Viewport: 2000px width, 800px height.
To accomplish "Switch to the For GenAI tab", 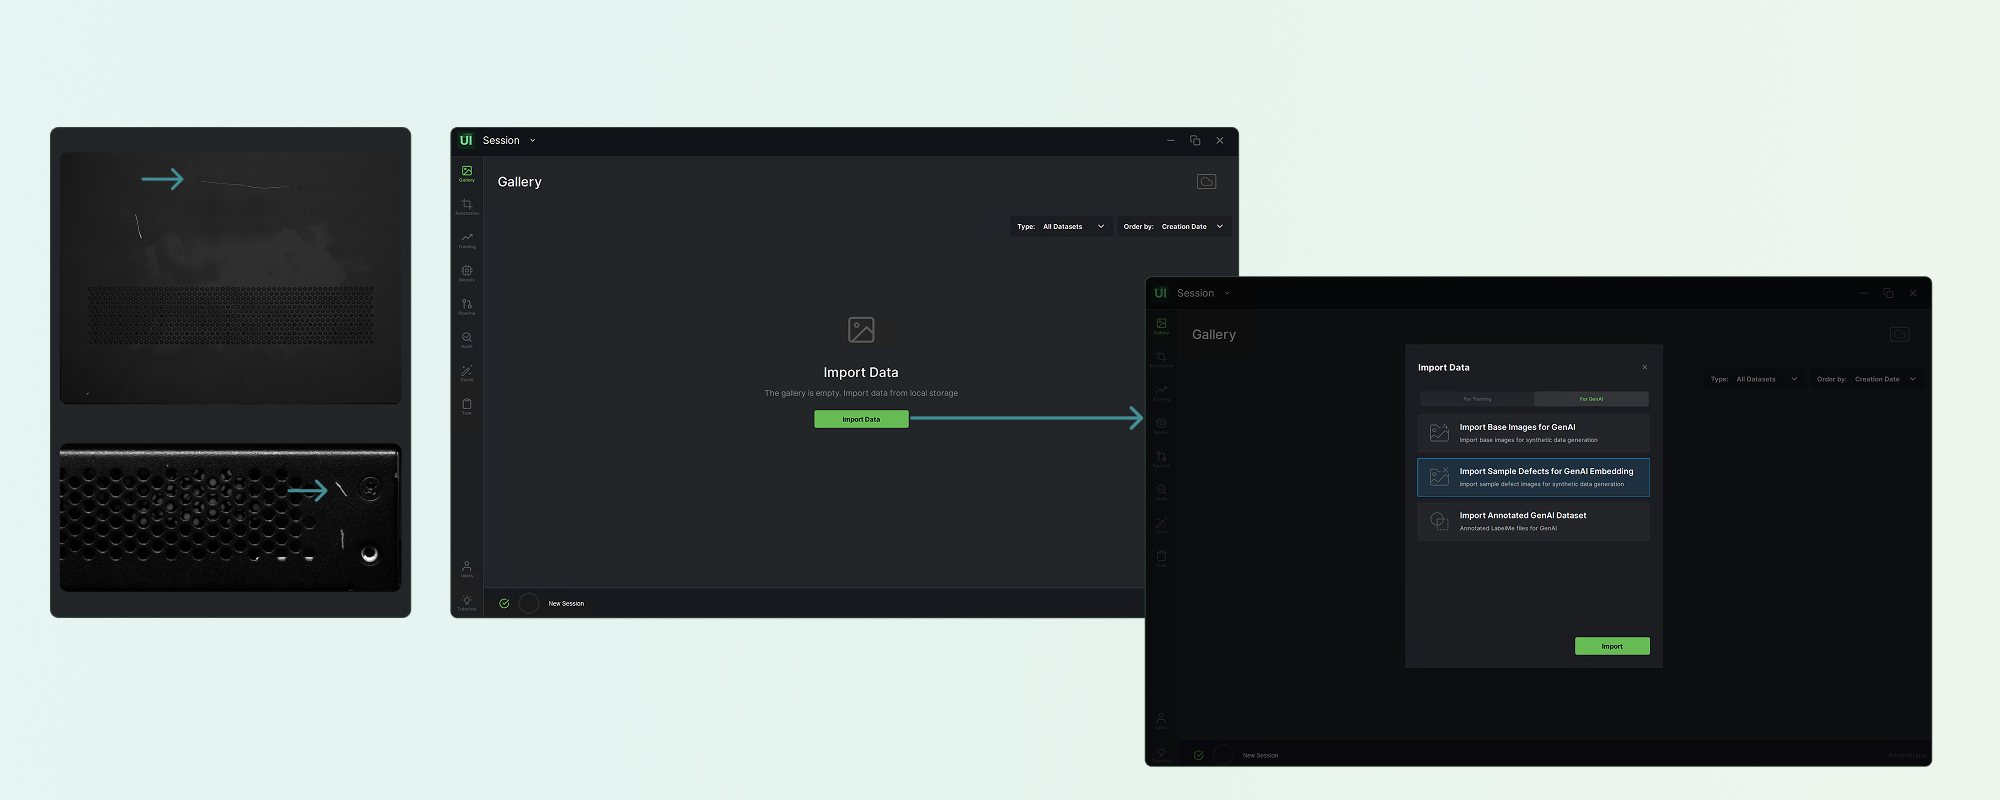I will point(1591,399).
